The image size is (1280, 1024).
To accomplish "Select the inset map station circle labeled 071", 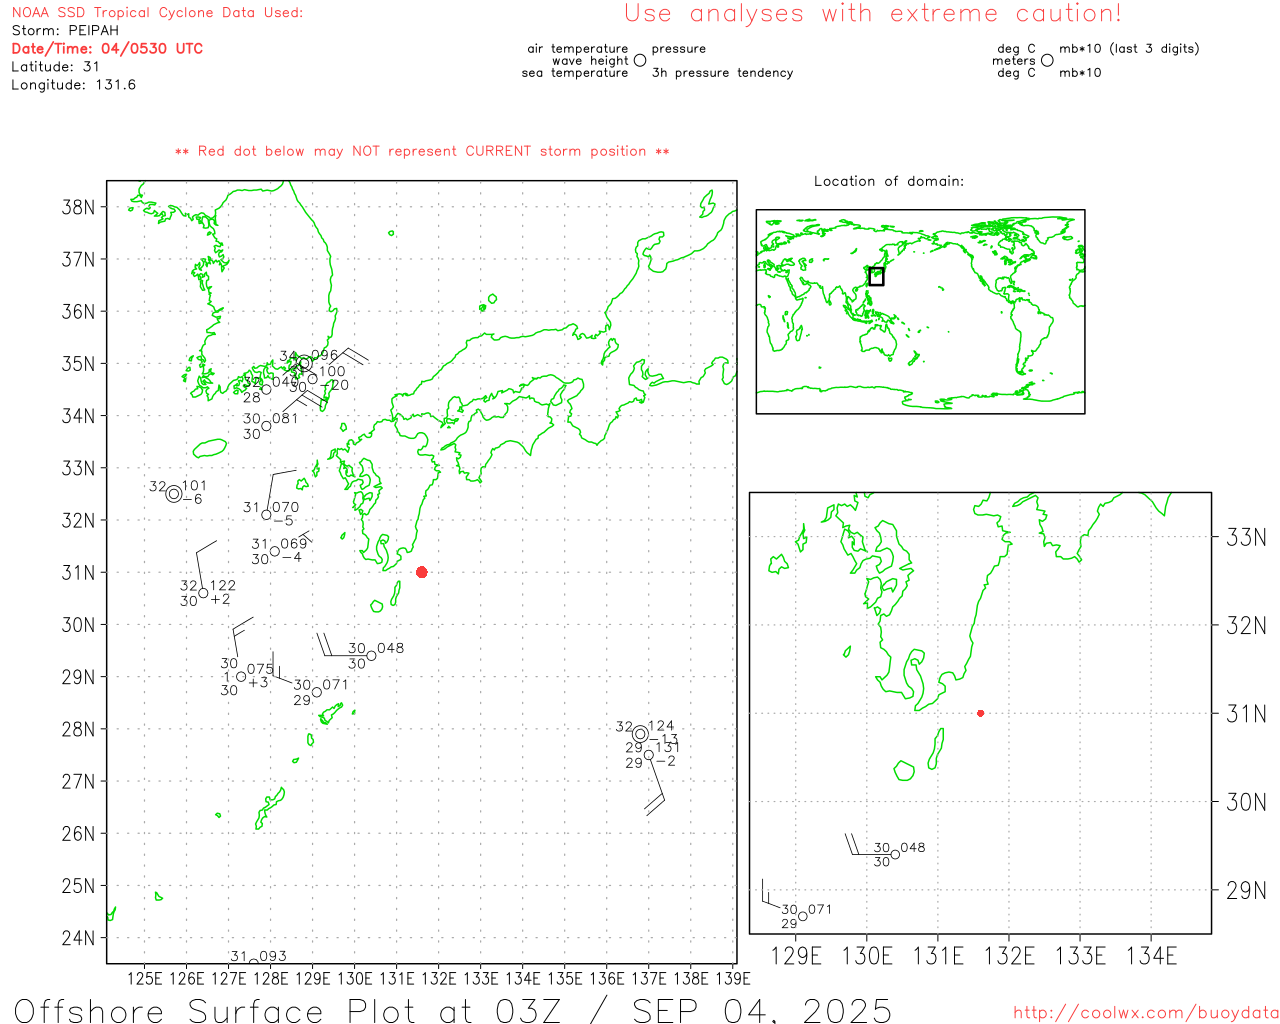I will tap(802, 917).
